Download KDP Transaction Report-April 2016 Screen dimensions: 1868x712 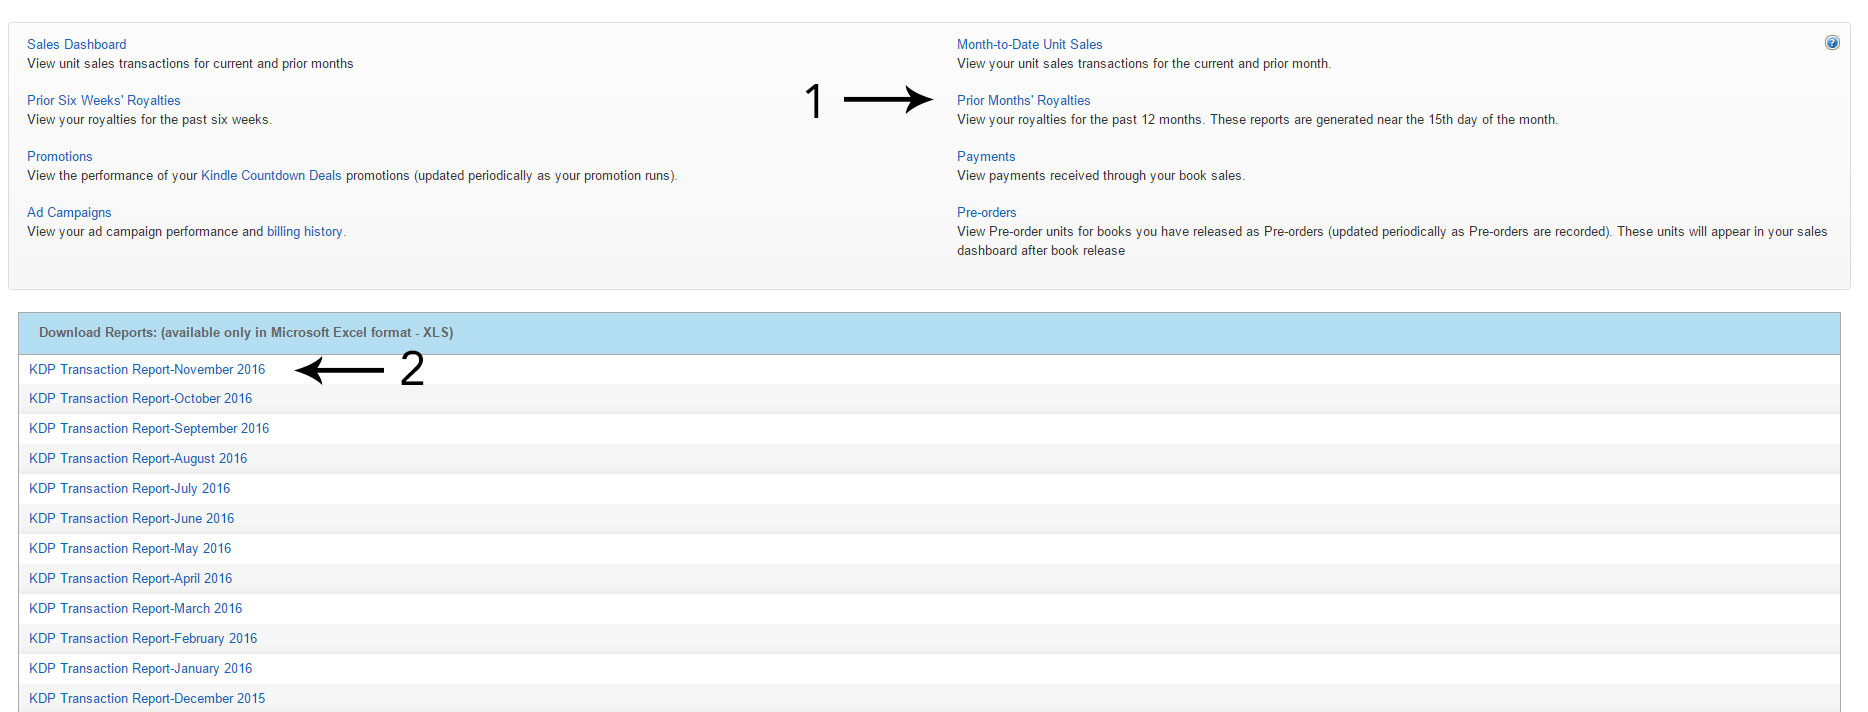click(x=131, y=578)
